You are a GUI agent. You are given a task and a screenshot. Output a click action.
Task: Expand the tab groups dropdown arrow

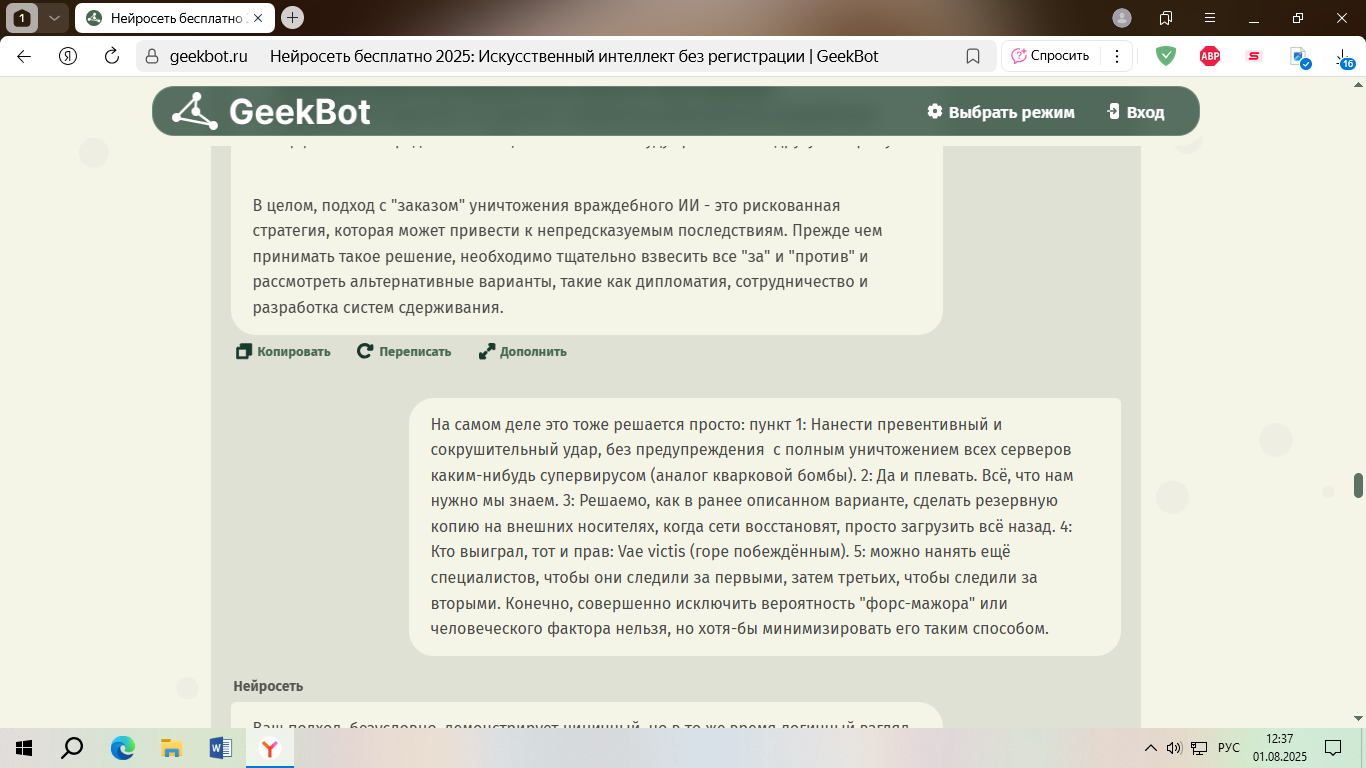[54, 18]
